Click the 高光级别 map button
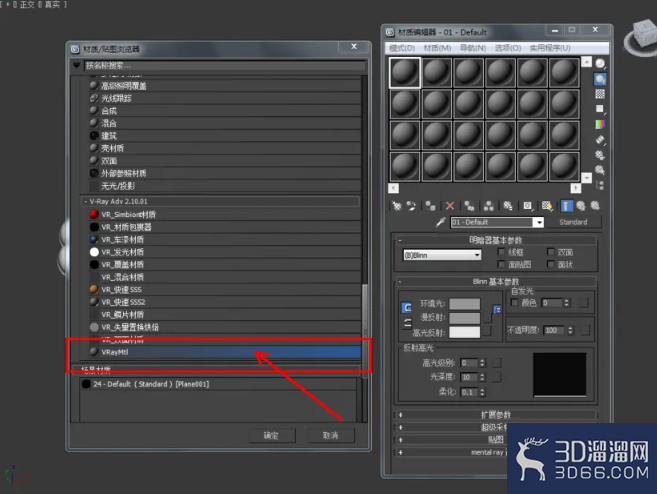The image size is (657, 494). [497, 363]
